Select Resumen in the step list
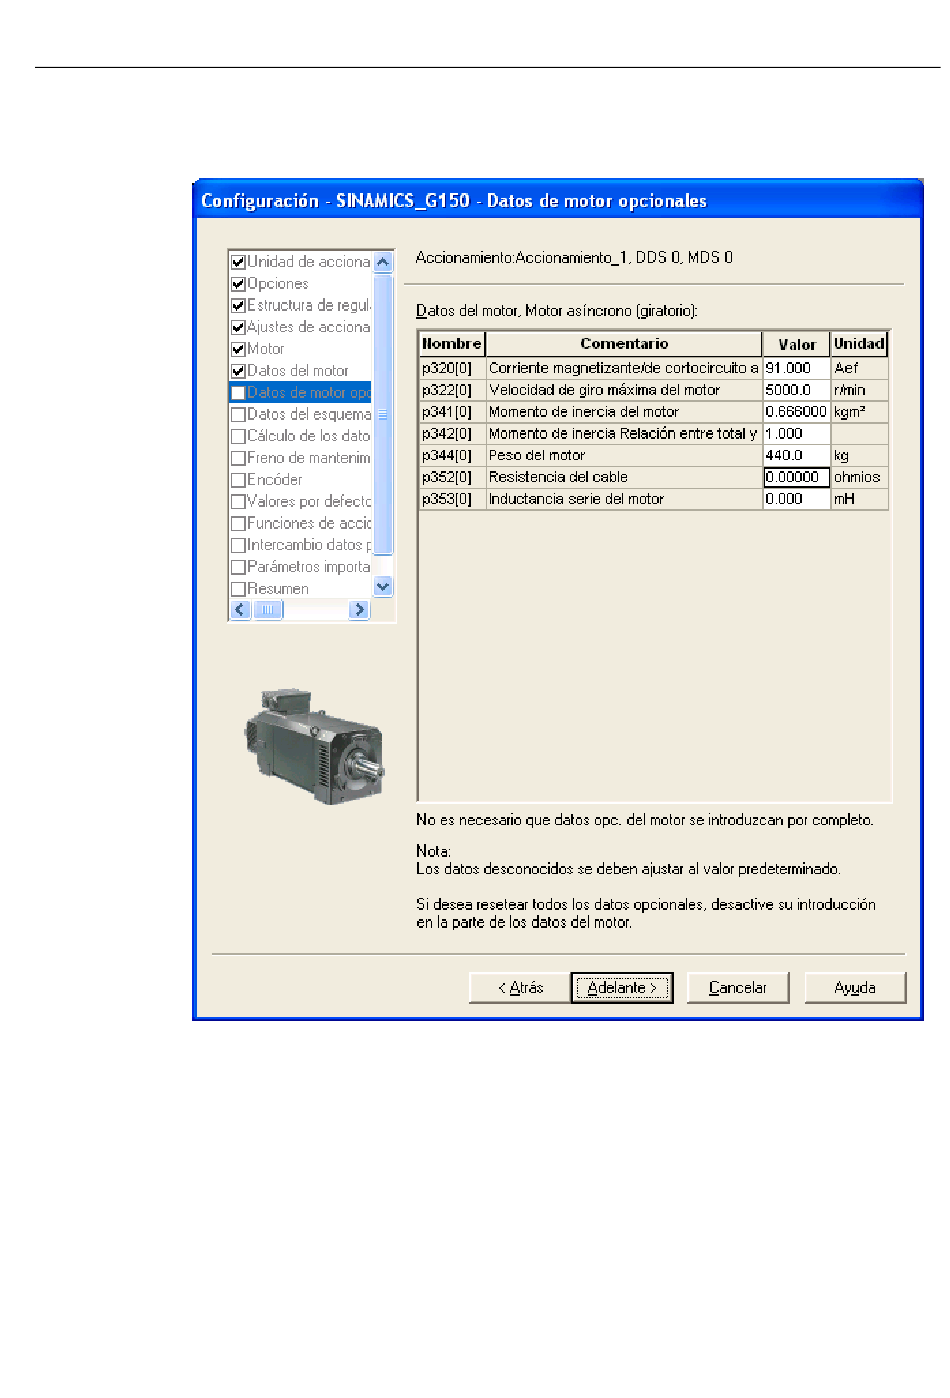This screenshot has width=950, height=1398. coord(278,589)
